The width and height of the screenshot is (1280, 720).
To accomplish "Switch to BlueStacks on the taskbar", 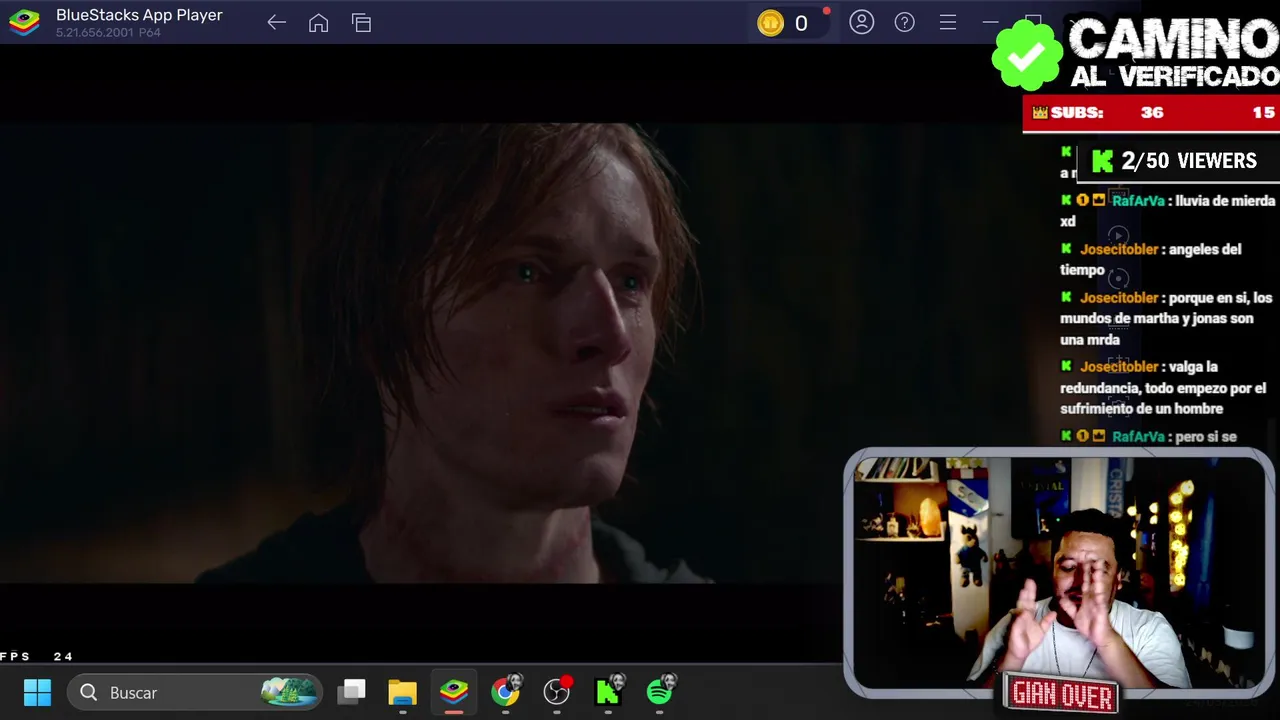I will pyautogui.click(x=454, y=692).
